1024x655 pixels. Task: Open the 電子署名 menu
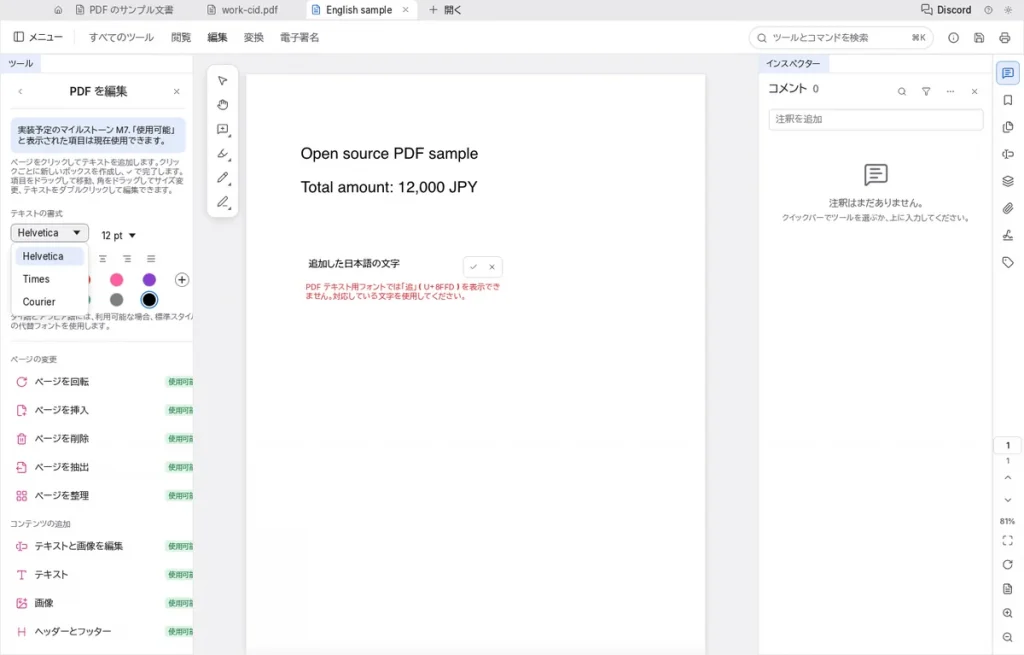(300, 37)
